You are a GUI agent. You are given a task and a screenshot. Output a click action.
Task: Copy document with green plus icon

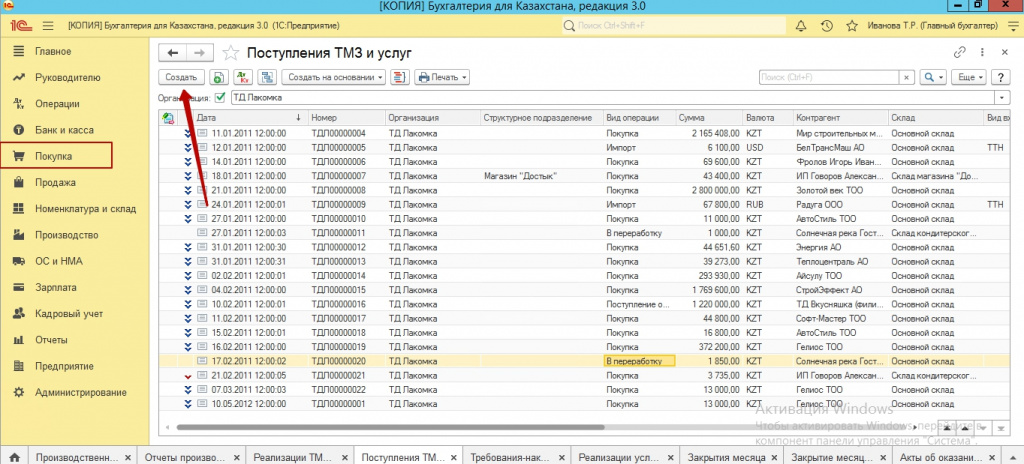click(x=219, y=77)
